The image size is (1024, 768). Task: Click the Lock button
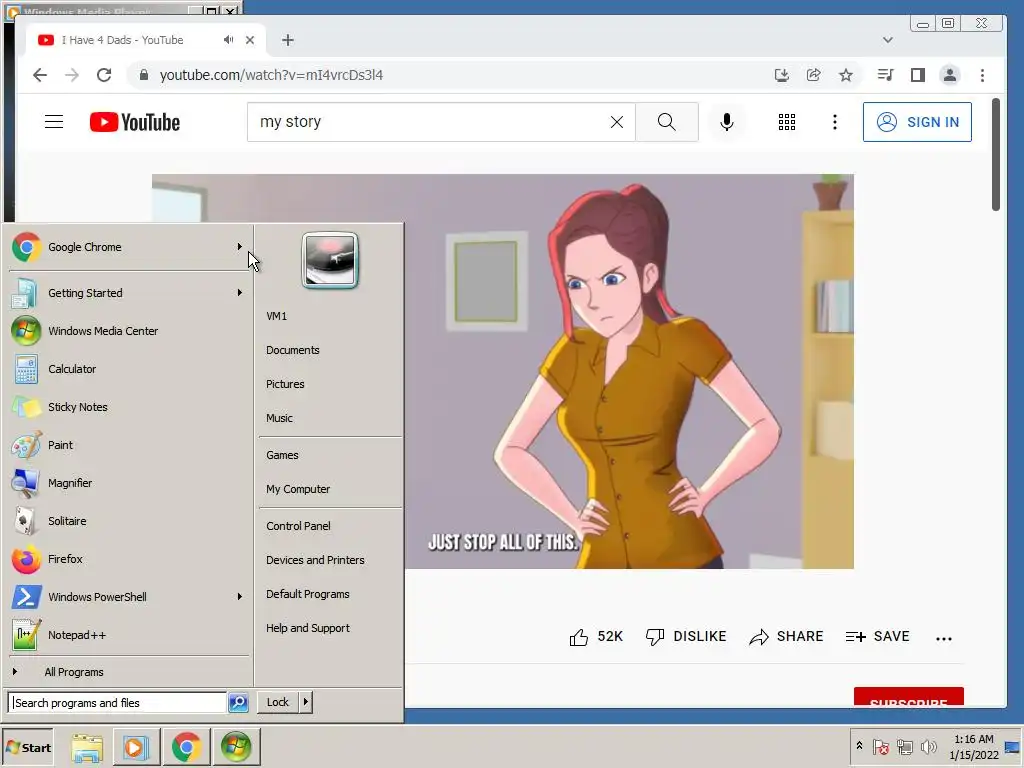pos(278,702)
